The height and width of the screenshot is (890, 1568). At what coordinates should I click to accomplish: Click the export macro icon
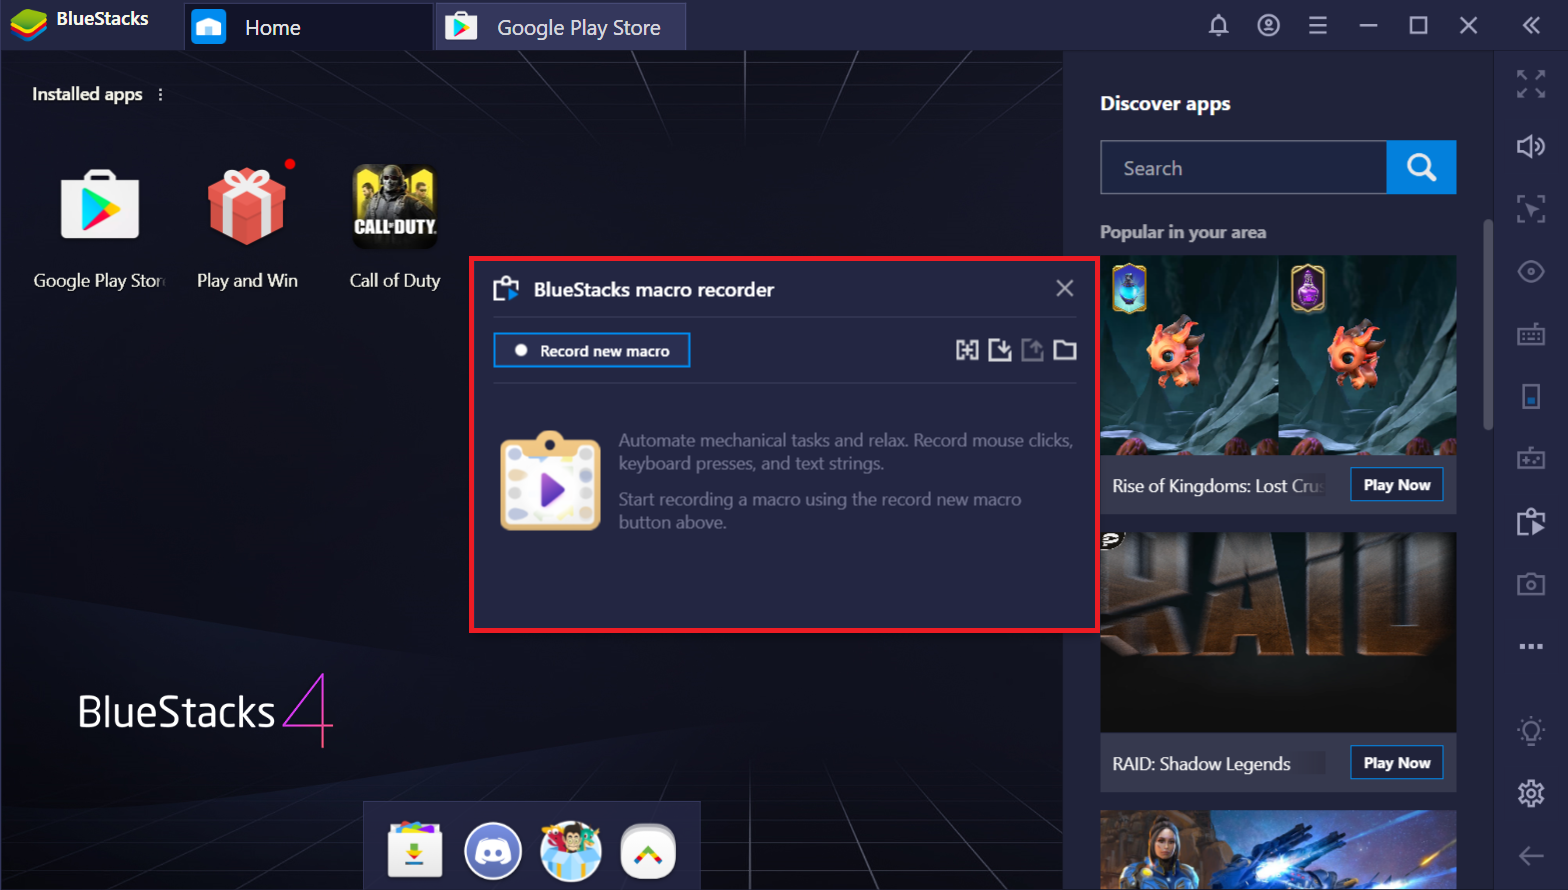(x=1033, y=350)
